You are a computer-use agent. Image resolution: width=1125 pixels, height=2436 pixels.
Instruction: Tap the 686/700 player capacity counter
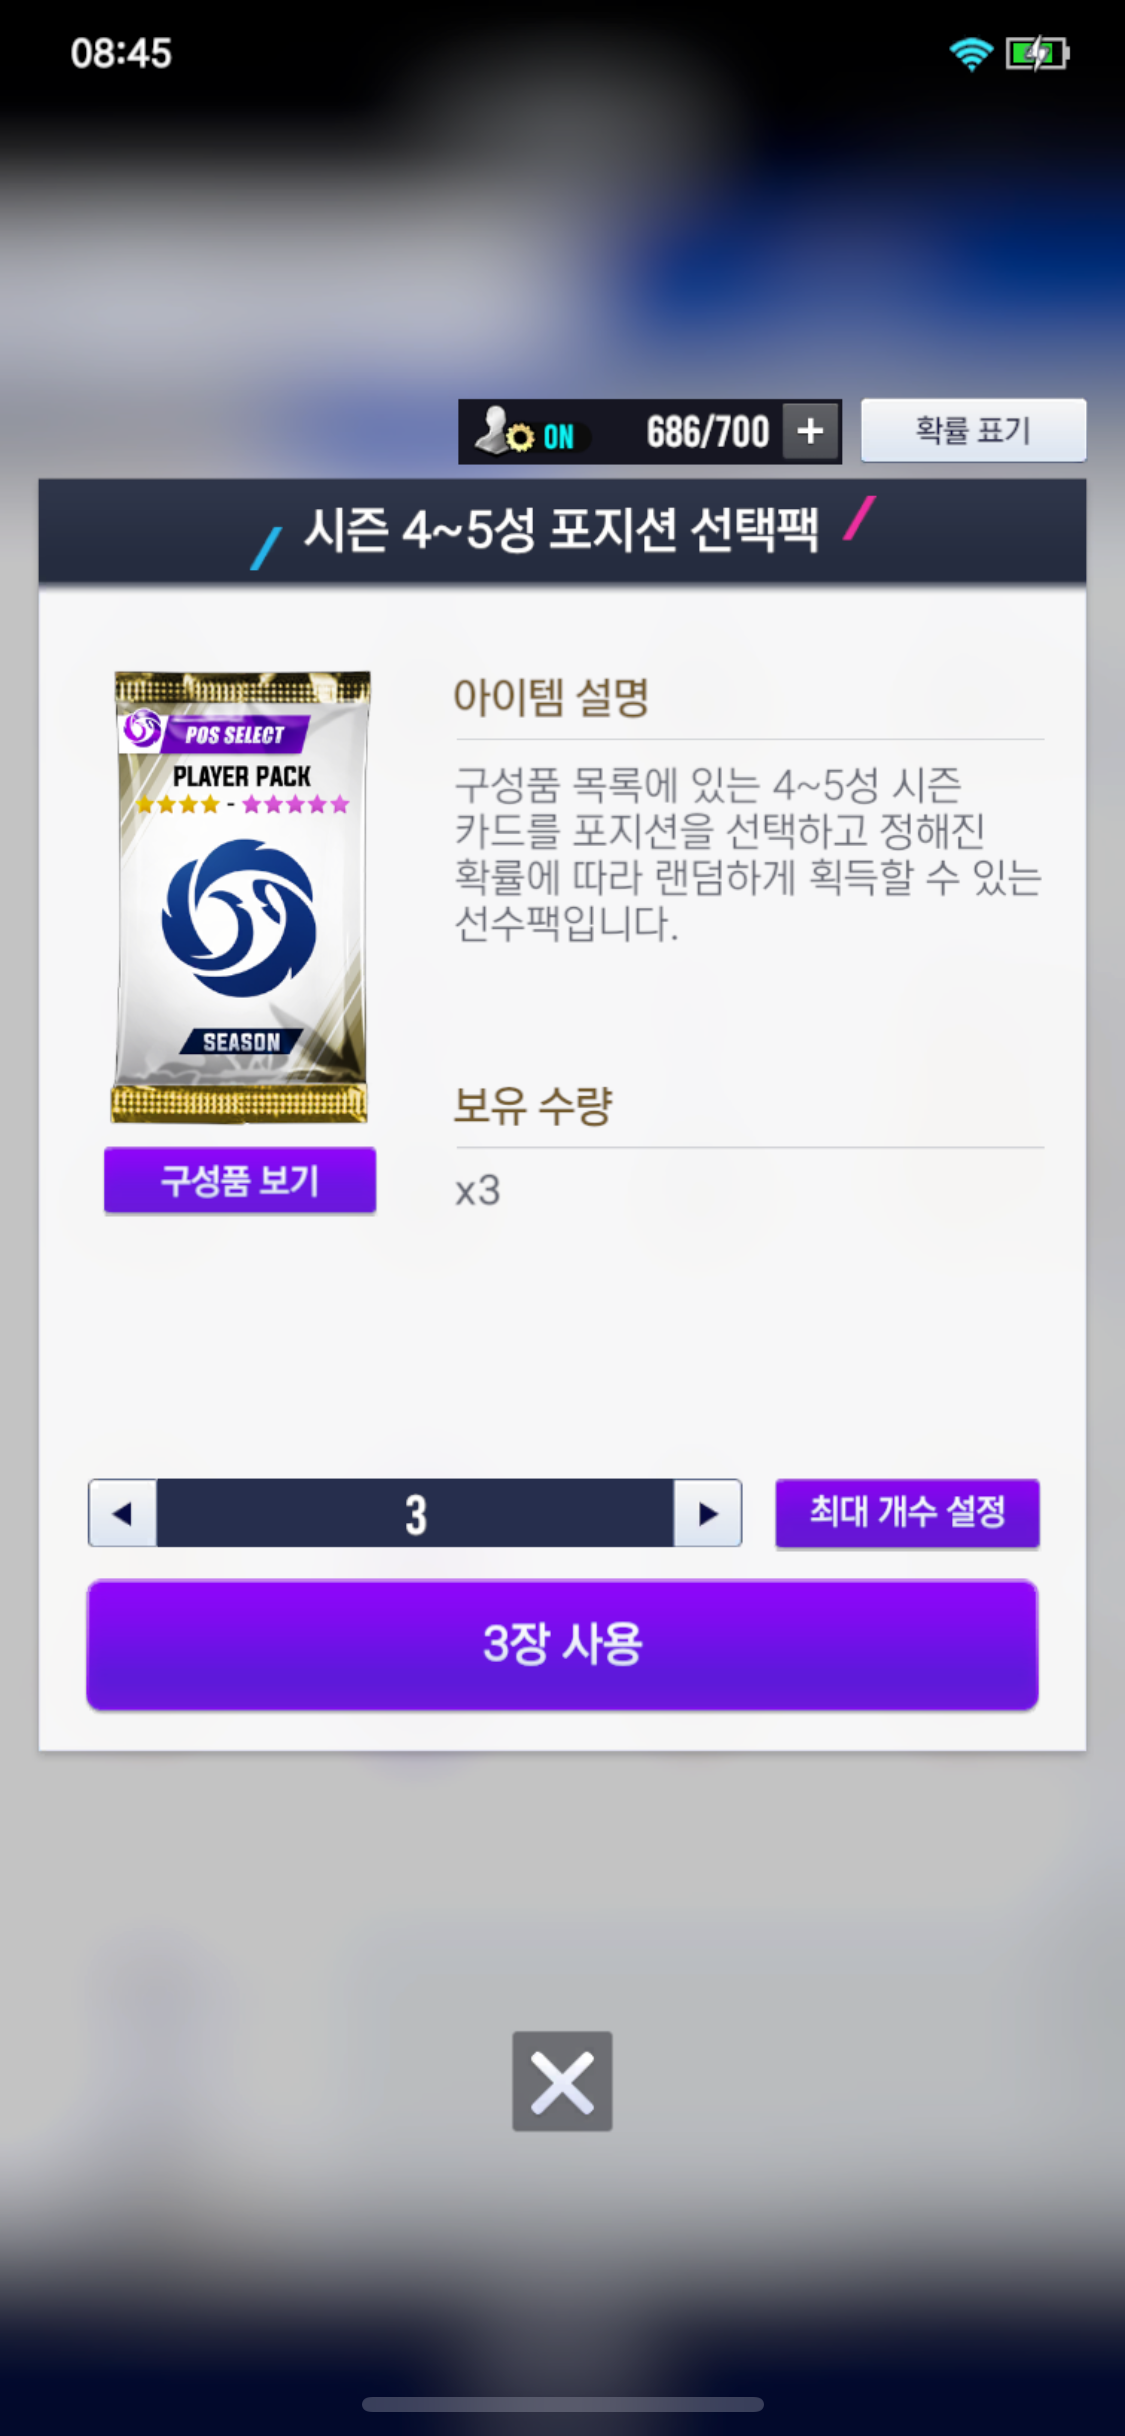point(707,432)
